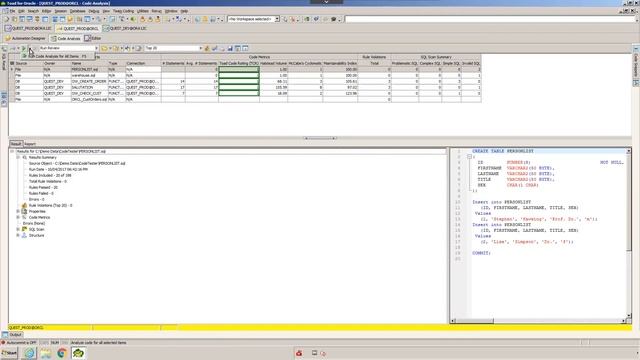Image resolution: width=640 pixels, height=360 pixels.
Task: Select the SALUTATION function row
Action: [245, 87]
